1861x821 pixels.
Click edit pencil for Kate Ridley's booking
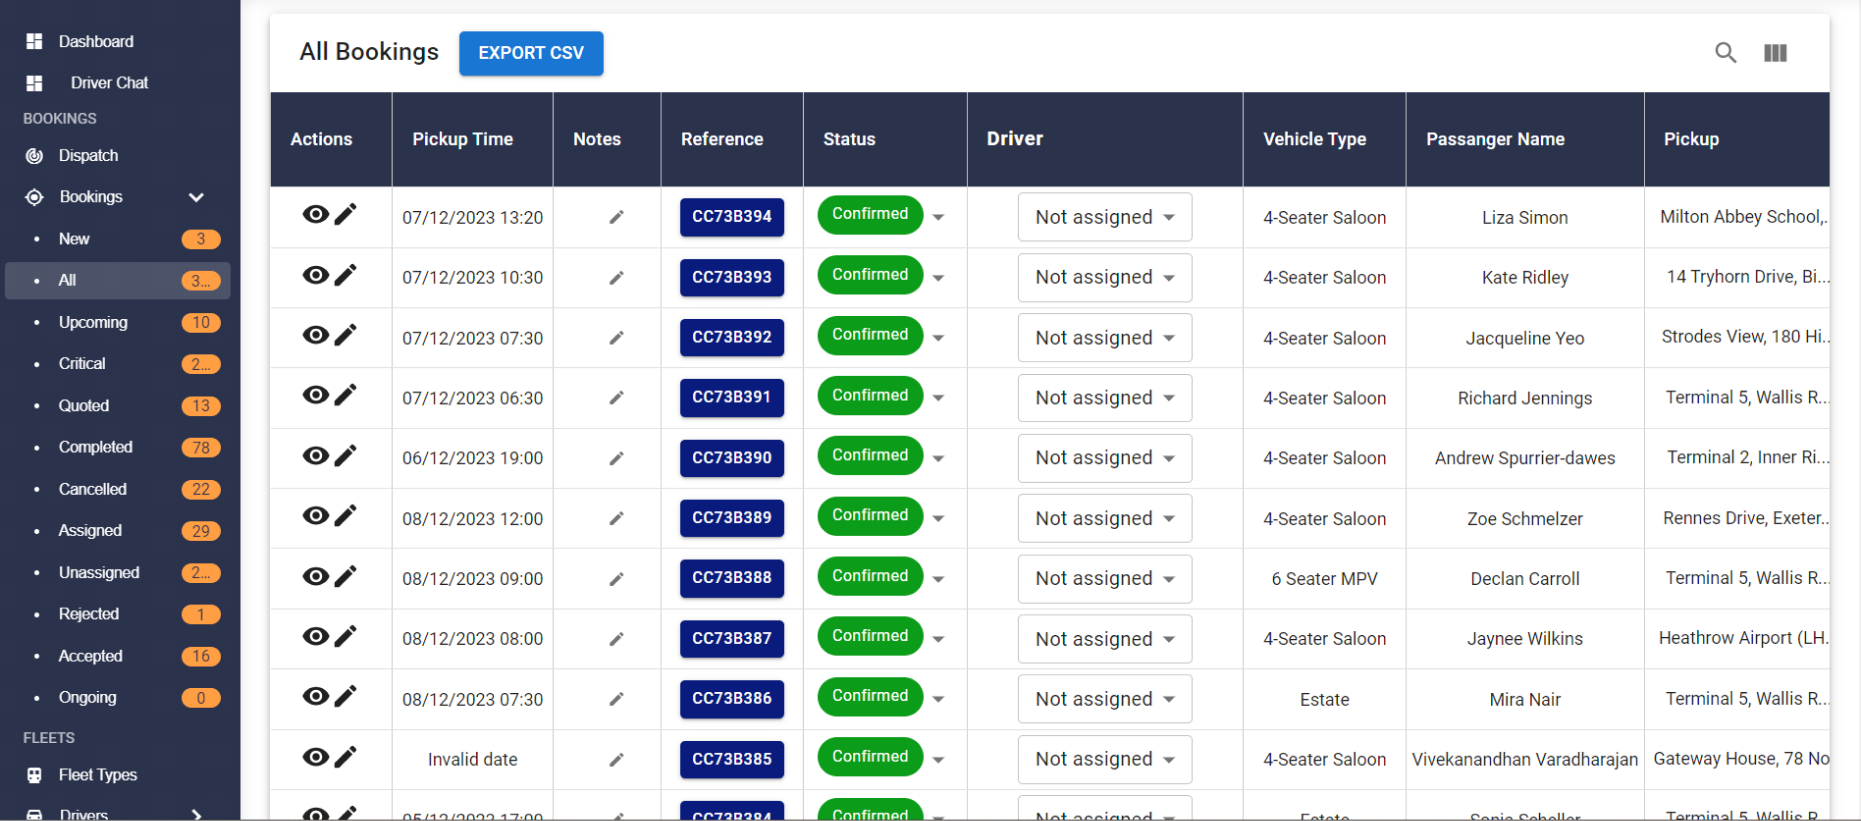346,275
